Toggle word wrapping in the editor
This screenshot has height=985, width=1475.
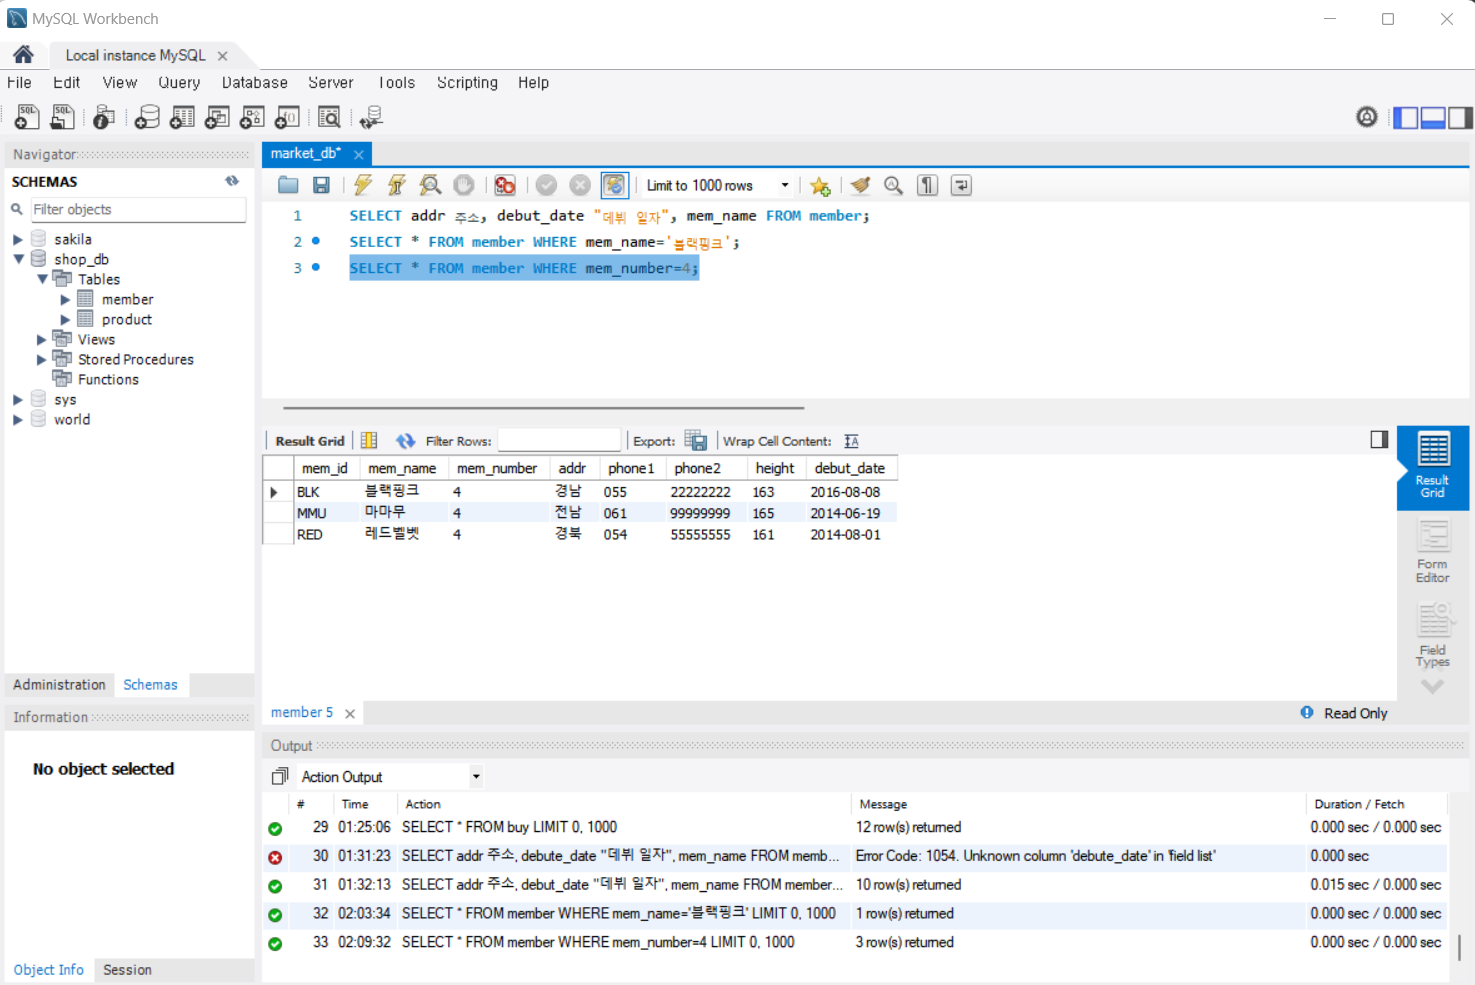(x=961, y=185)
